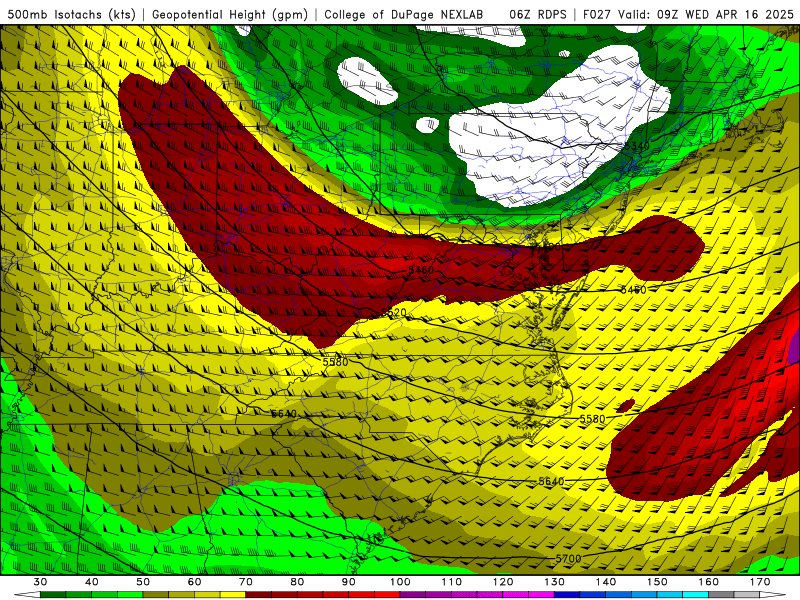
Task: Click the "College of DuPage NEXLAB" label
Action: click(x=404, y=15)
